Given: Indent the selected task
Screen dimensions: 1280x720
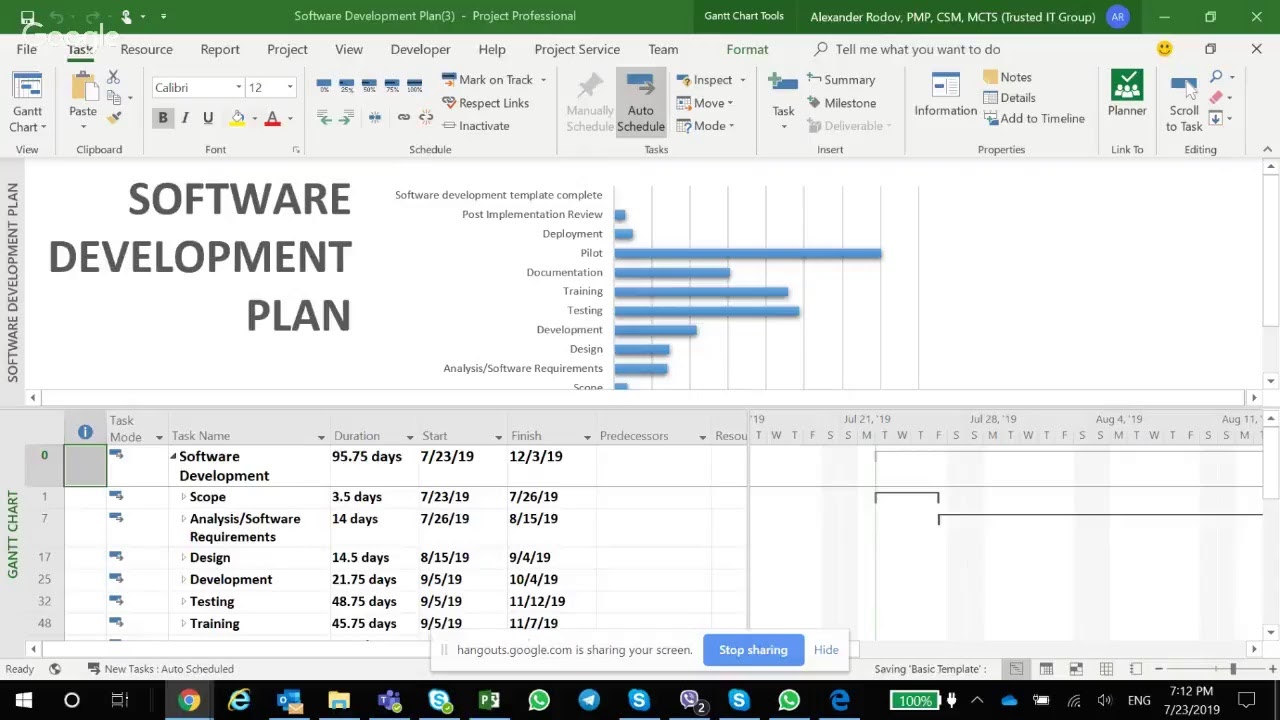Looking at the screenshot, I should (347, 118).
